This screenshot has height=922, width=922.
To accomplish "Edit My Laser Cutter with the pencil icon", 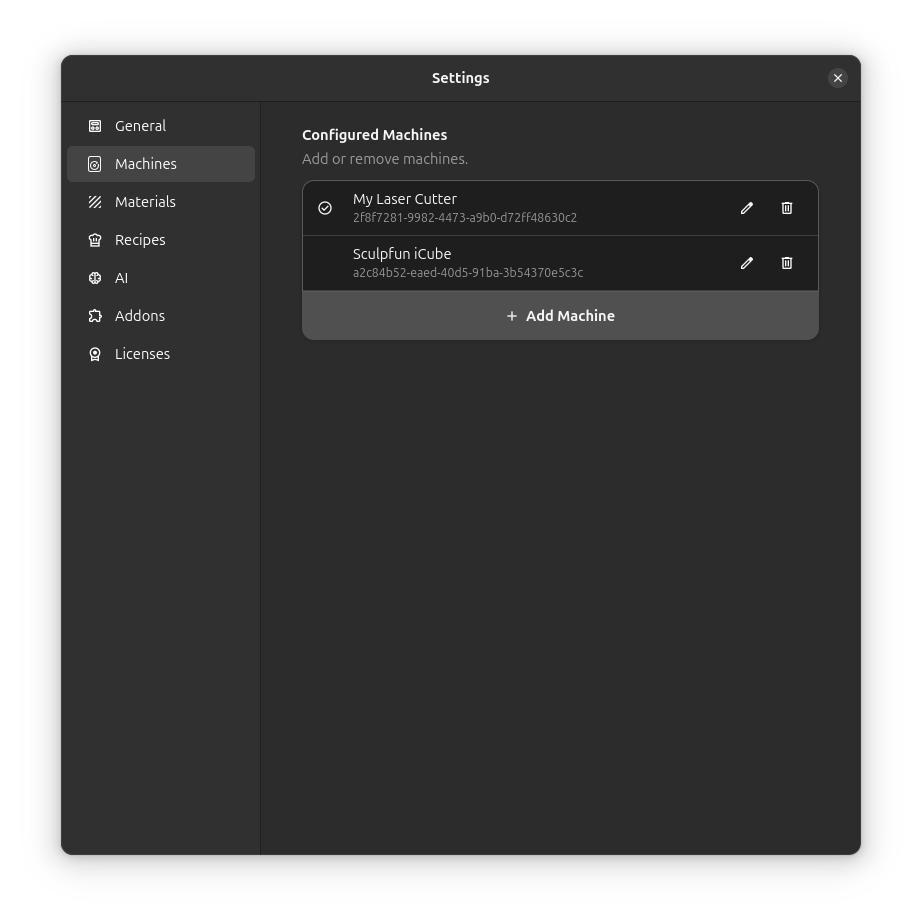I will click(746, 208).
